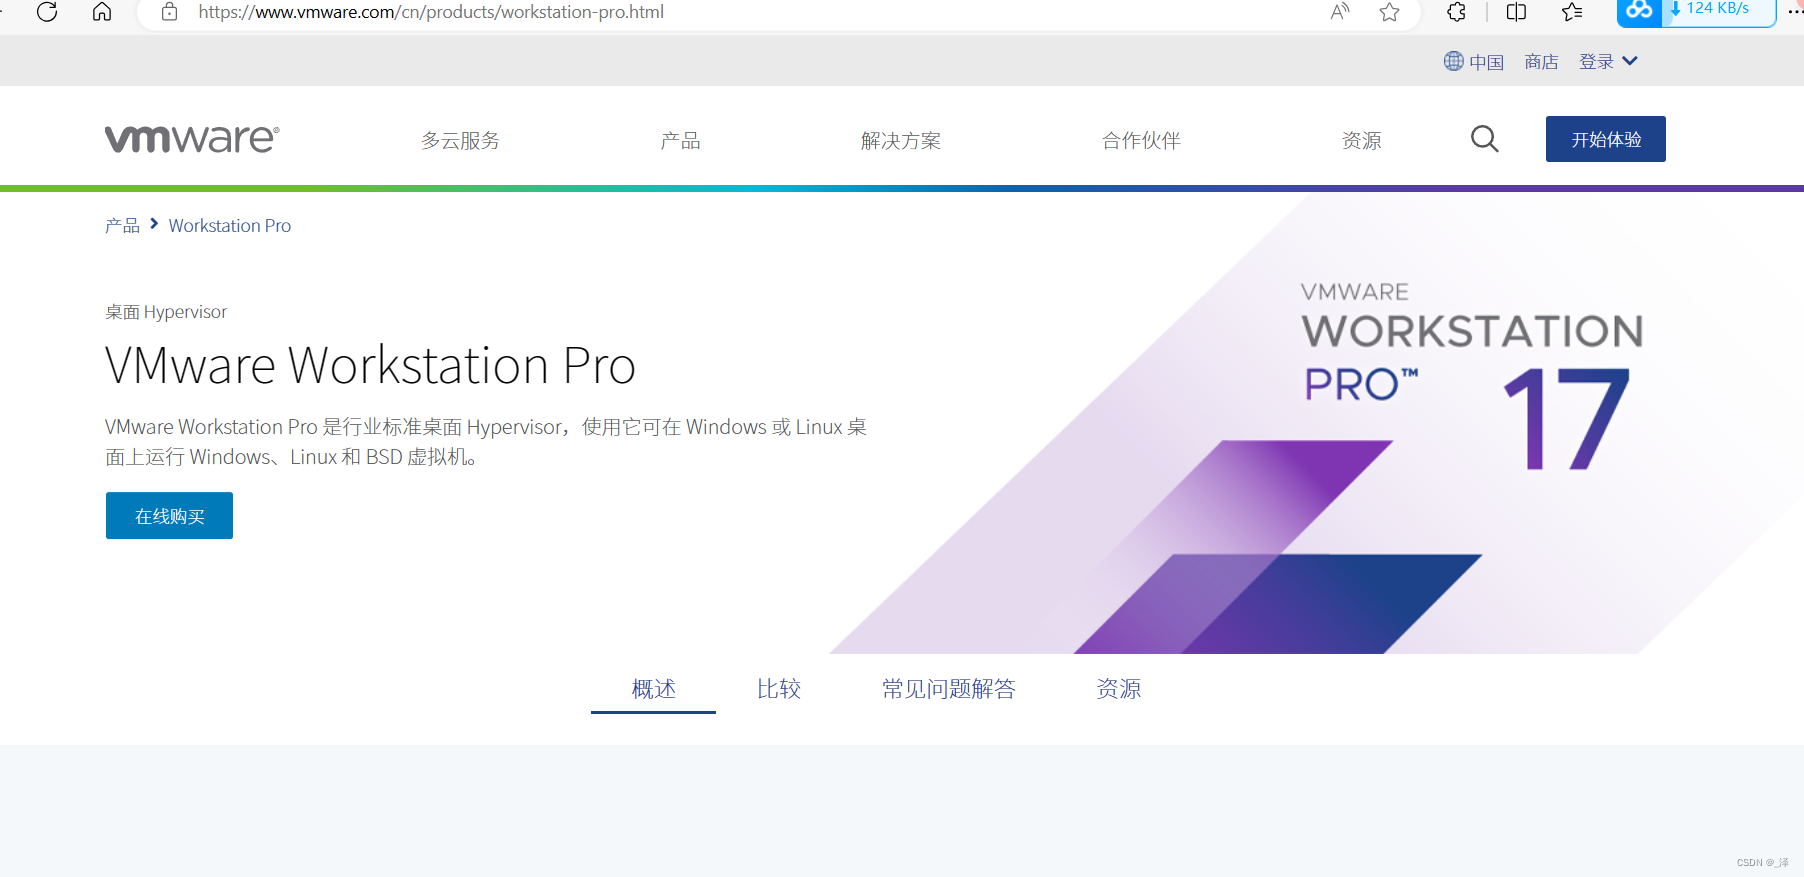The height and width of the screenshot is (877, 1804).
Task: Open the site search magnifier icon
Action: (1484, 139)
